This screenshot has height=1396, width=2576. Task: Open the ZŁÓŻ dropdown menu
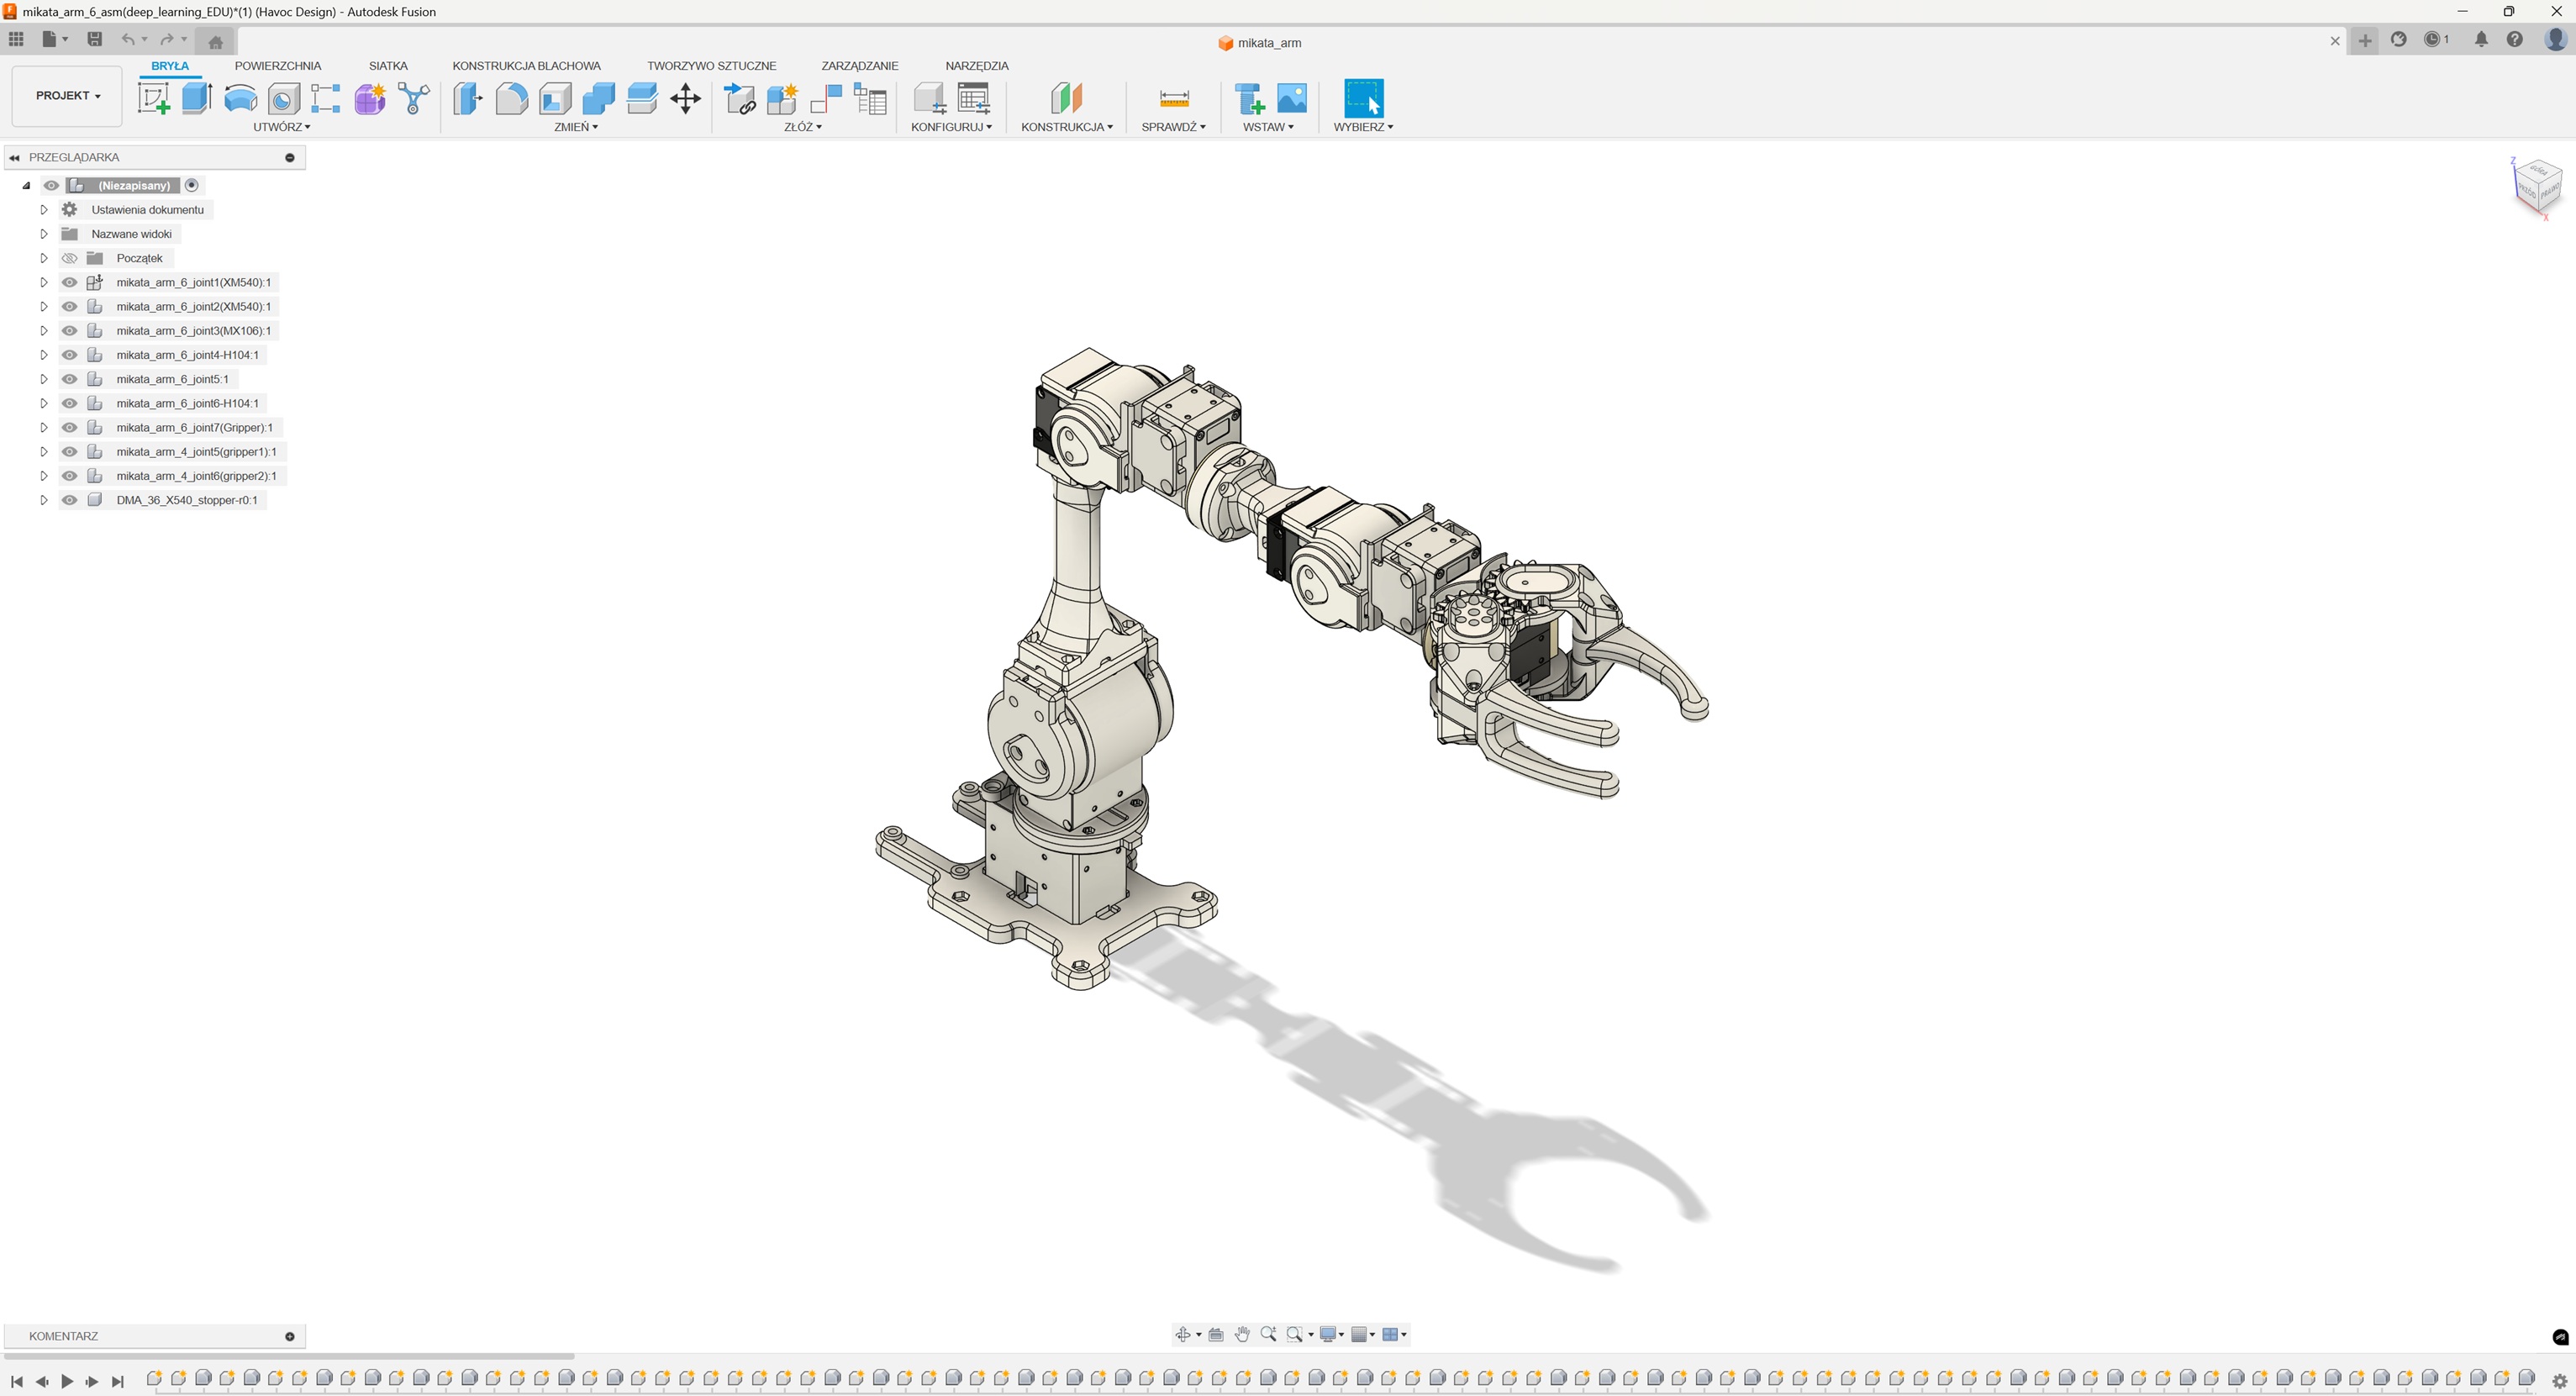(x=803, y=127)
